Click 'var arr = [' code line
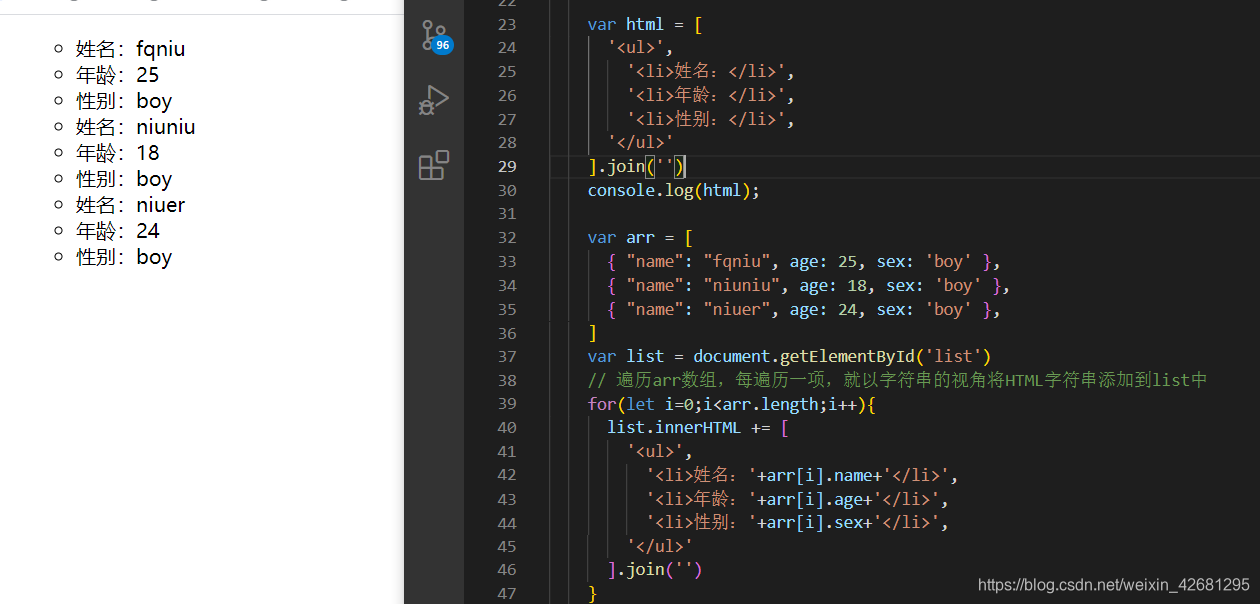This screenshot has height=604, width=1260. tap(641, 237)
